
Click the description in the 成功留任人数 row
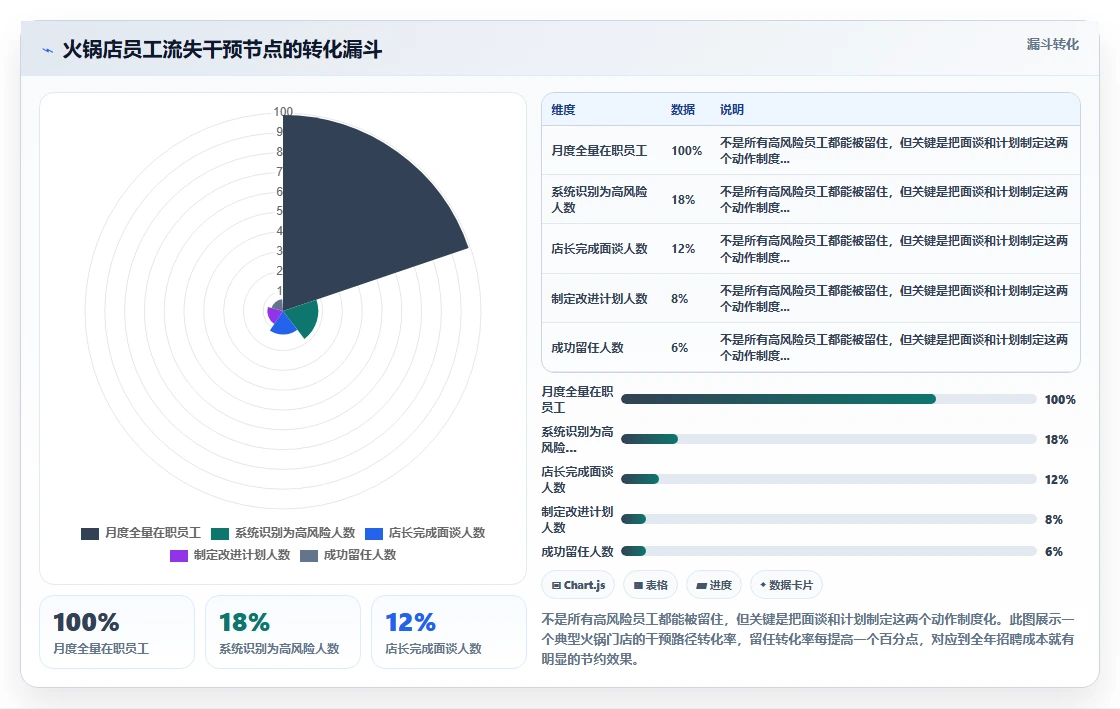point(894,348)
